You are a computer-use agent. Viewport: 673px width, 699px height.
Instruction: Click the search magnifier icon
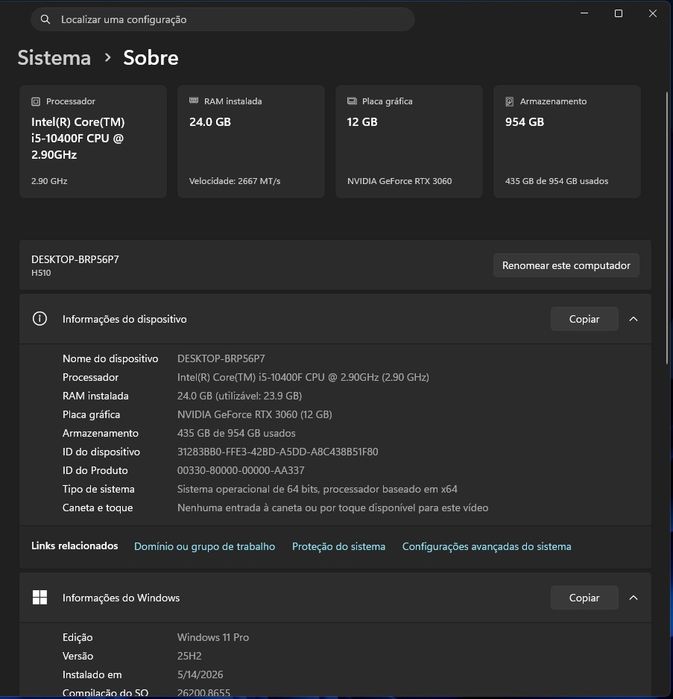click(x=45, y=19)
